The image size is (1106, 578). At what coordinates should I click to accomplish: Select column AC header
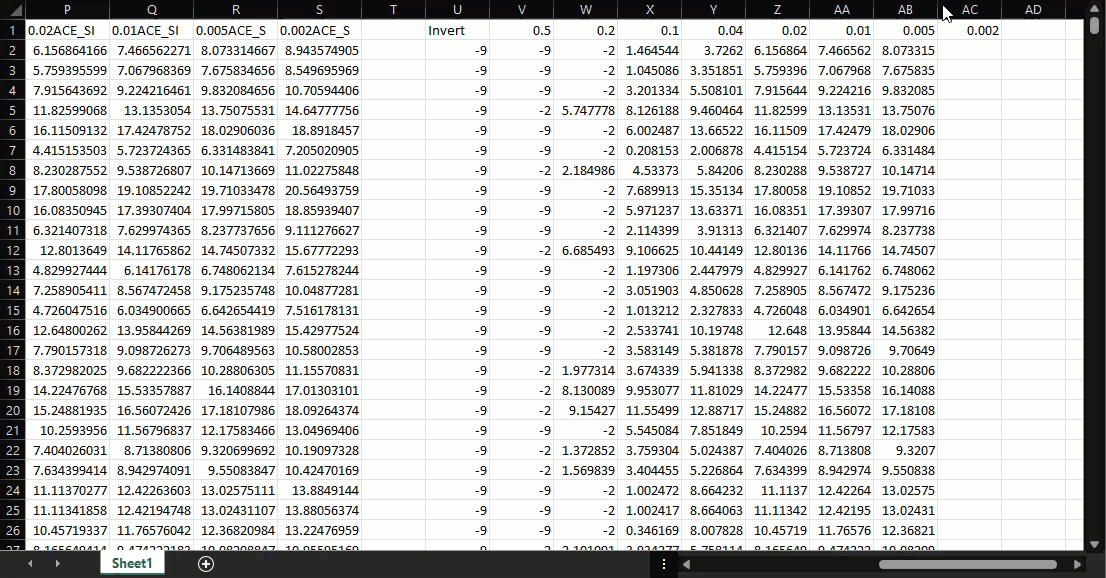pyautogui.click(x=969, y=9)
